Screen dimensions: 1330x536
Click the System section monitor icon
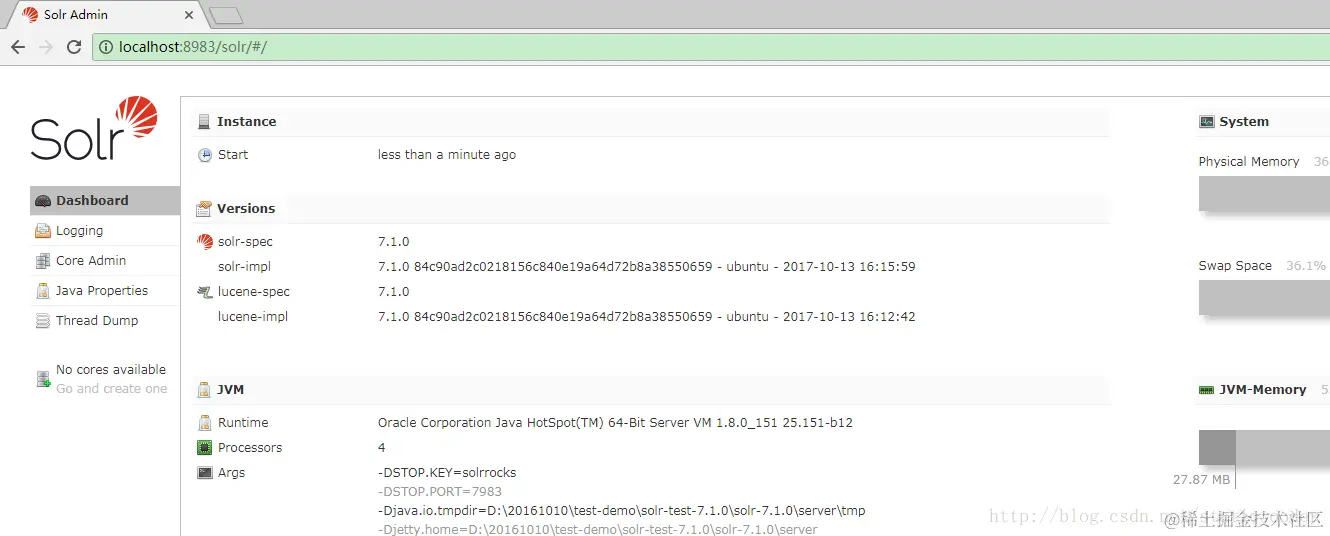tap(1206, 122)
